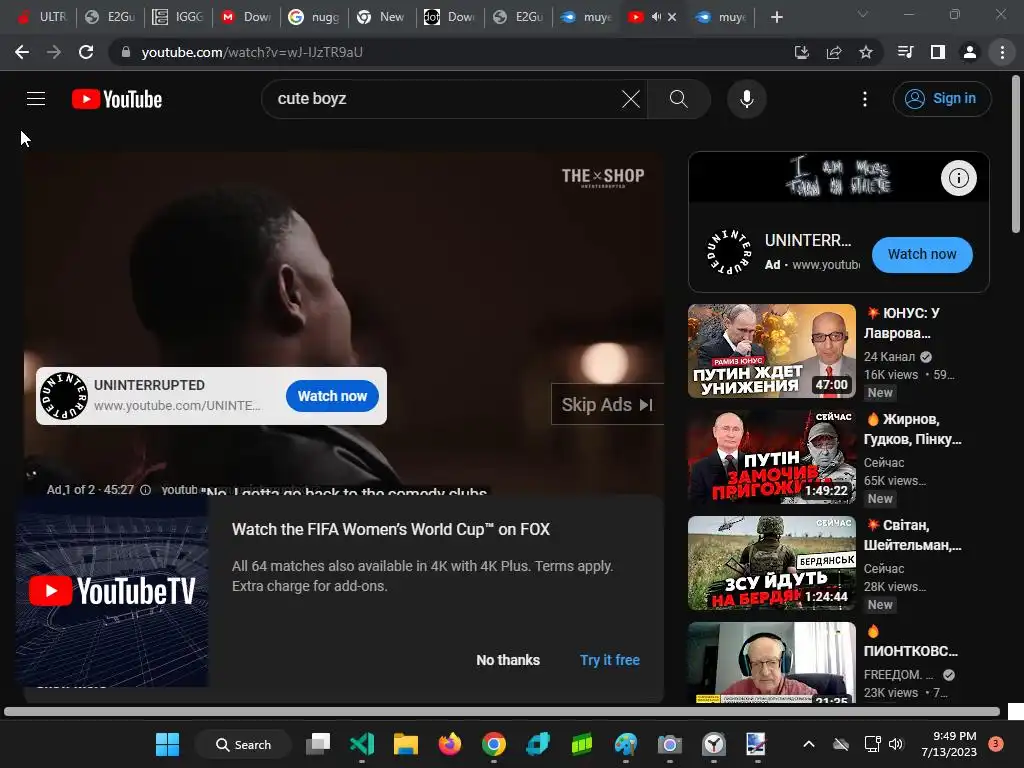
Task: Open Chrome profile icon
Action: (x=970, y=52)
